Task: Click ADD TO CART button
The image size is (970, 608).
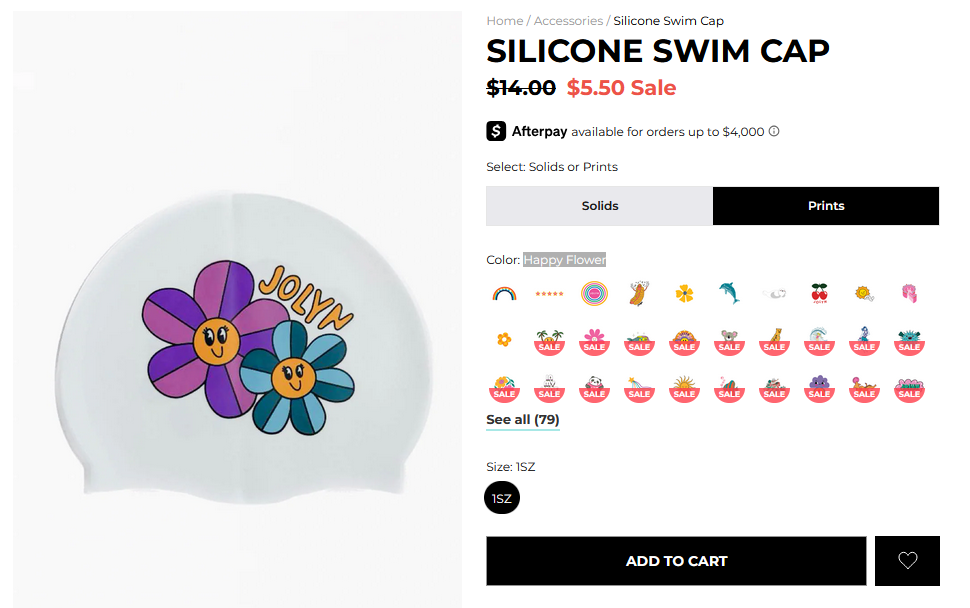Action: click(x=676, y=561)
